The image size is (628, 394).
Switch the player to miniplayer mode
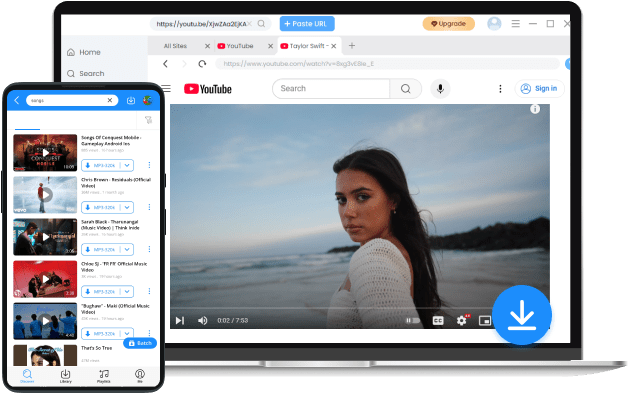[485, 321]
